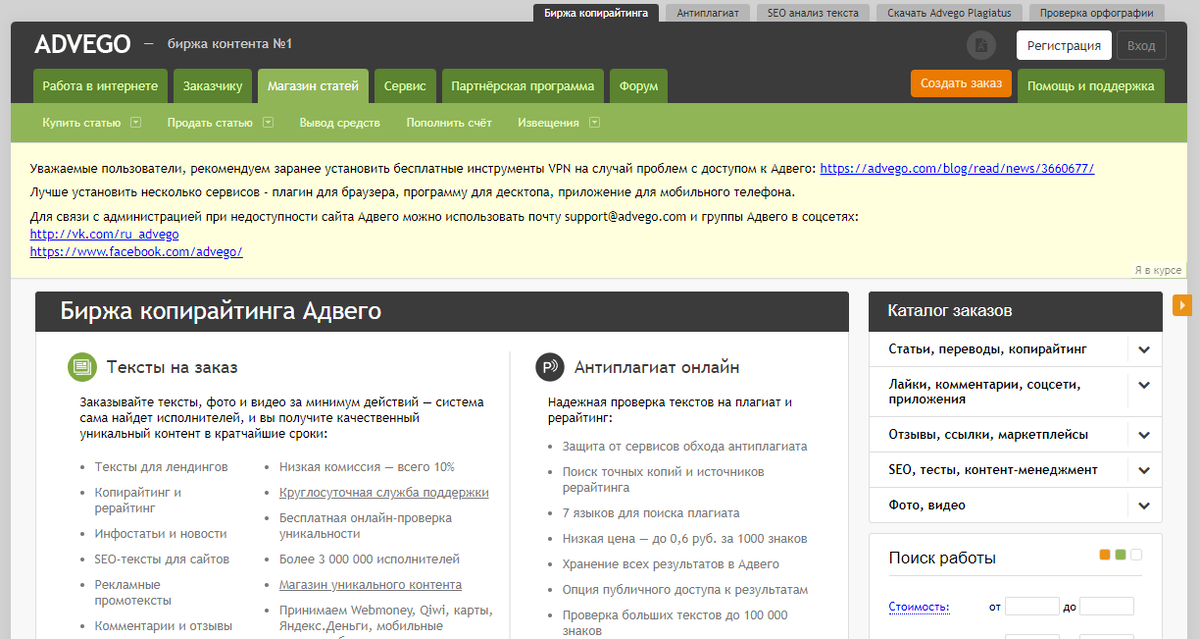Dismiss notice with Я в курсе

click(1158, 270)
